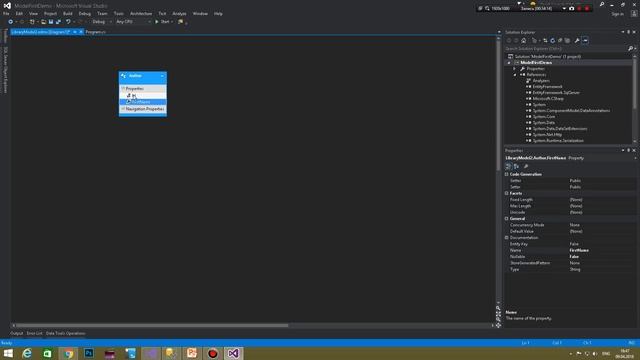
Task: Collapse General category in Properties
Action: click(x=507, y=219)
